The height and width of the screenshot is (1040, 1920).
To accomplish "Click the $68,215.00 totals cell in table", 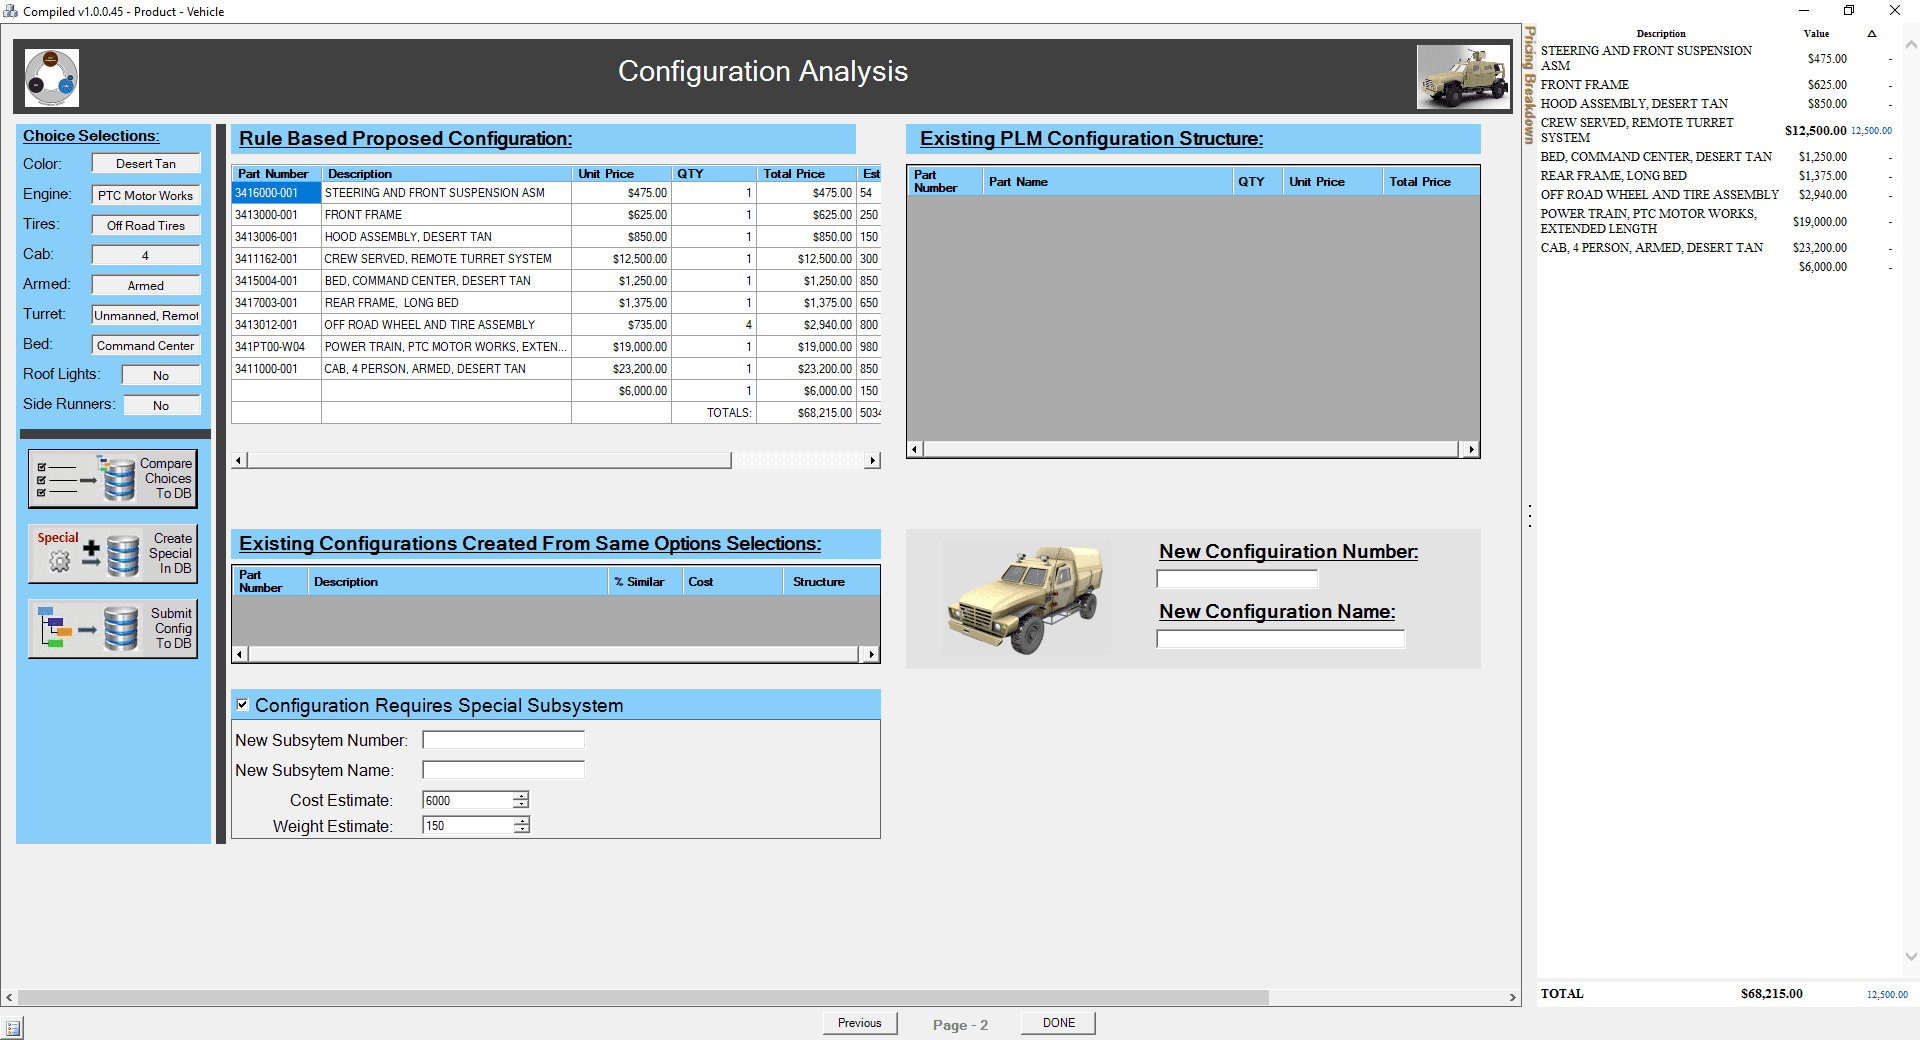I will tap(806, 413).
